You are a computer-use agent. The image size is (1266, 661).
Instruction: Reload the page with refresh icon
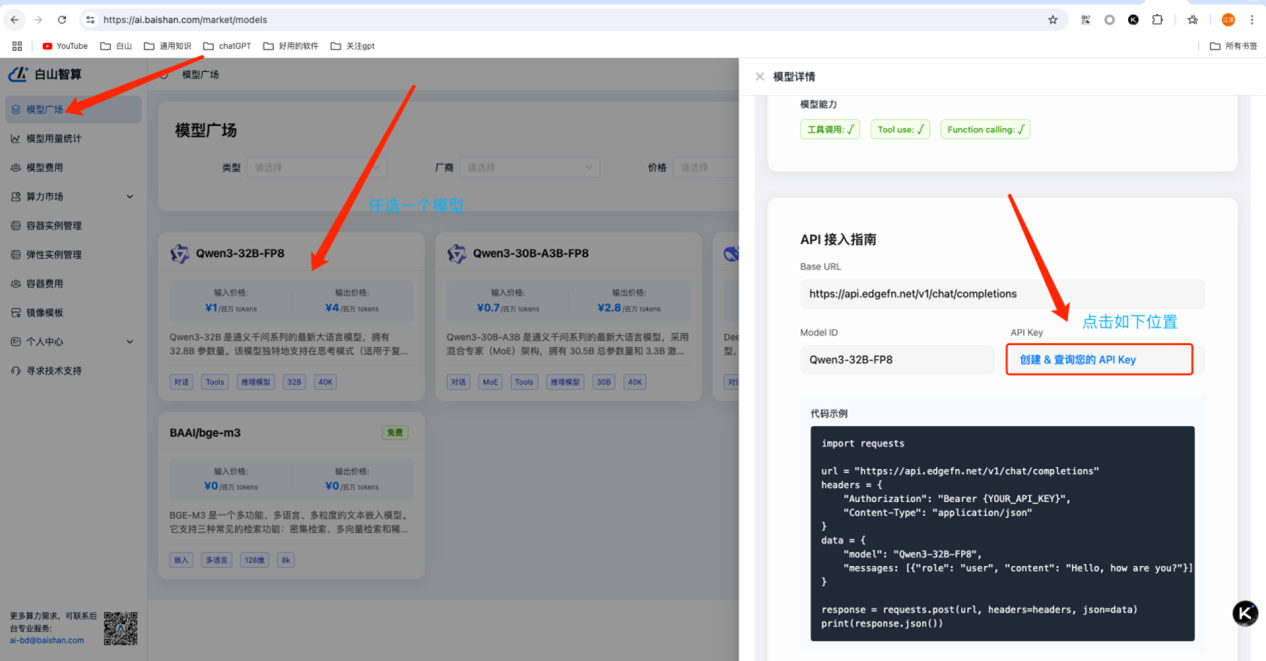coord(62,20)
